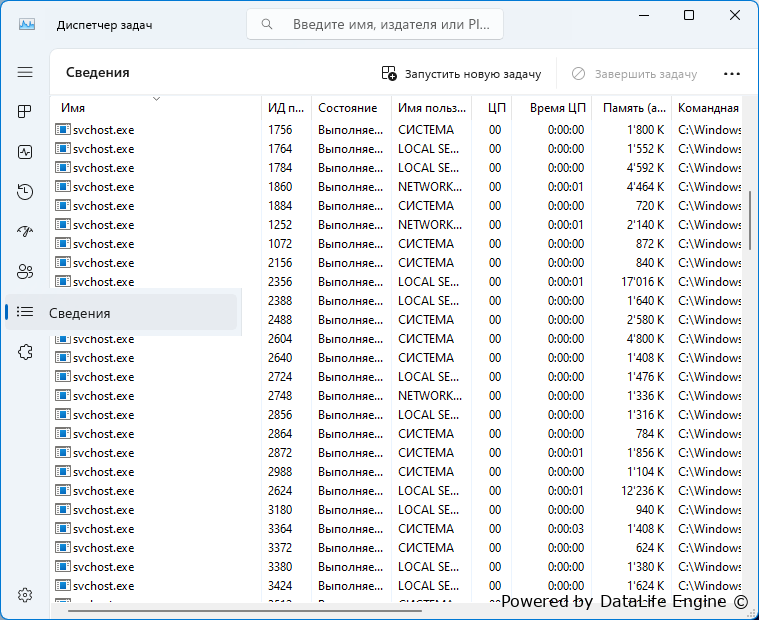This screenshot has height=620, width=759.
Task: Open the App history page icon
Action: coord(25,192)
